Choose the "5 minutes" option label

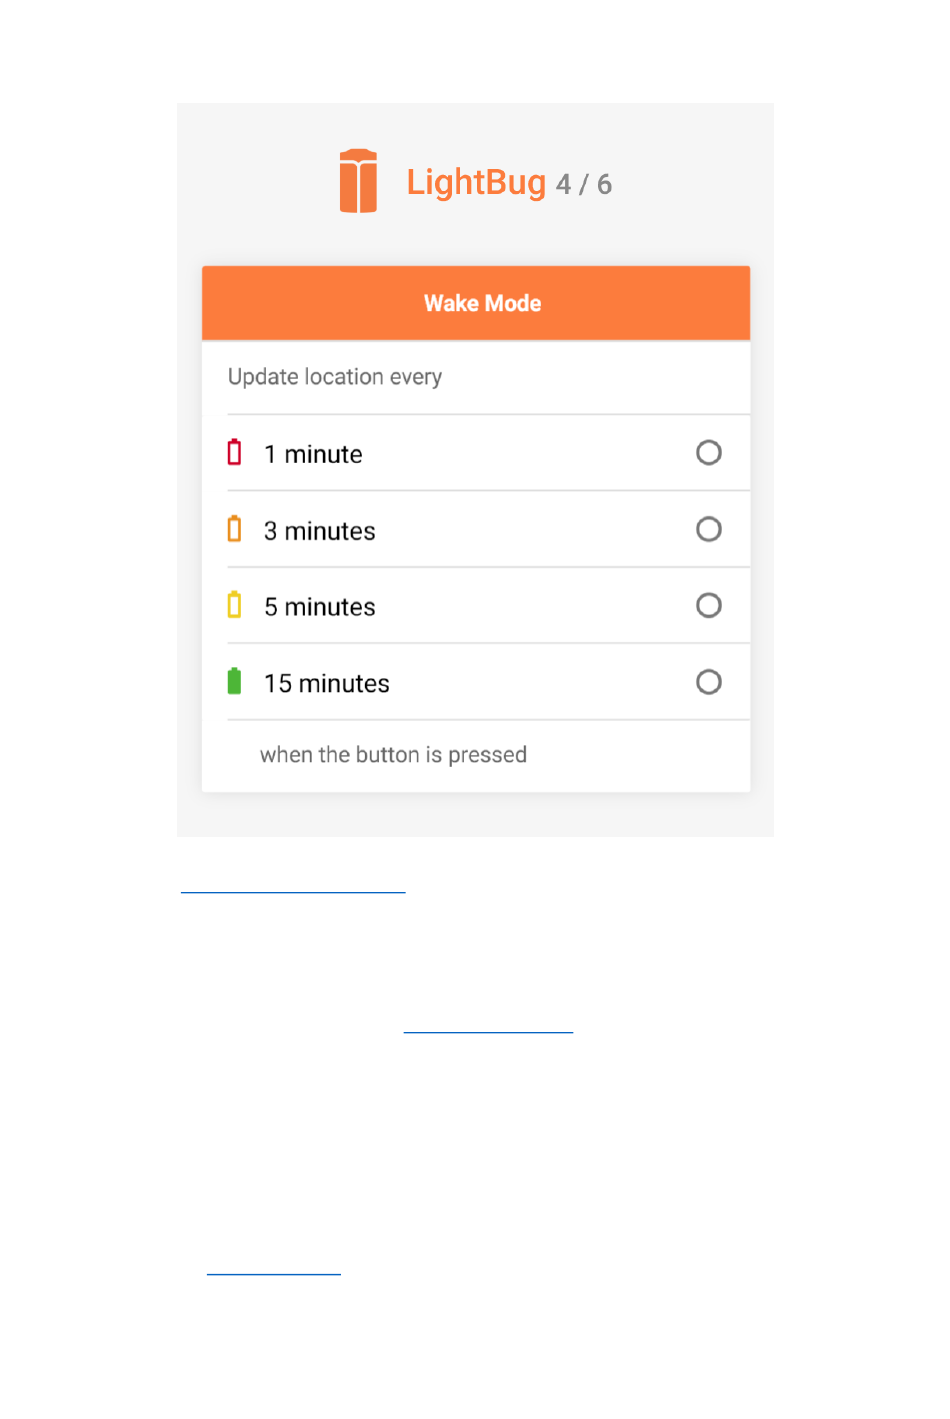tap(320, 607)
